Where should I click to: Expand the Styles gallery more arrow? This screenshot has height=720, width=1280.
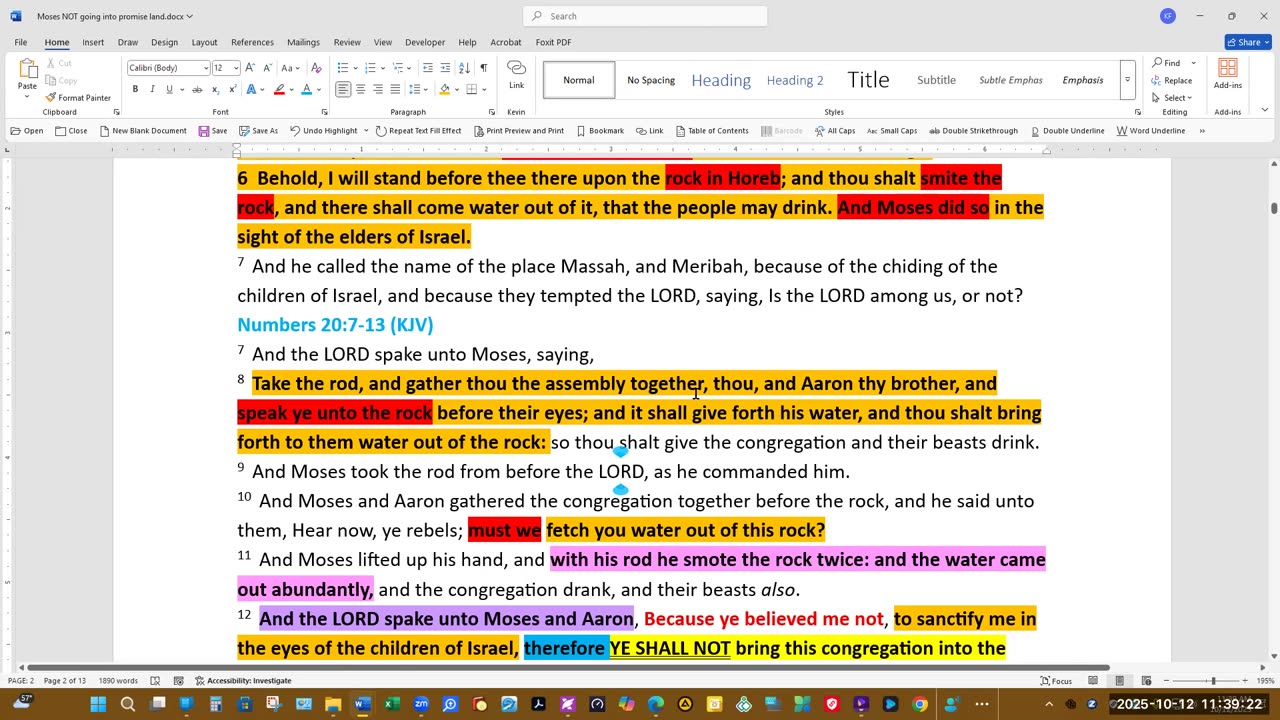pos(1127,80)
